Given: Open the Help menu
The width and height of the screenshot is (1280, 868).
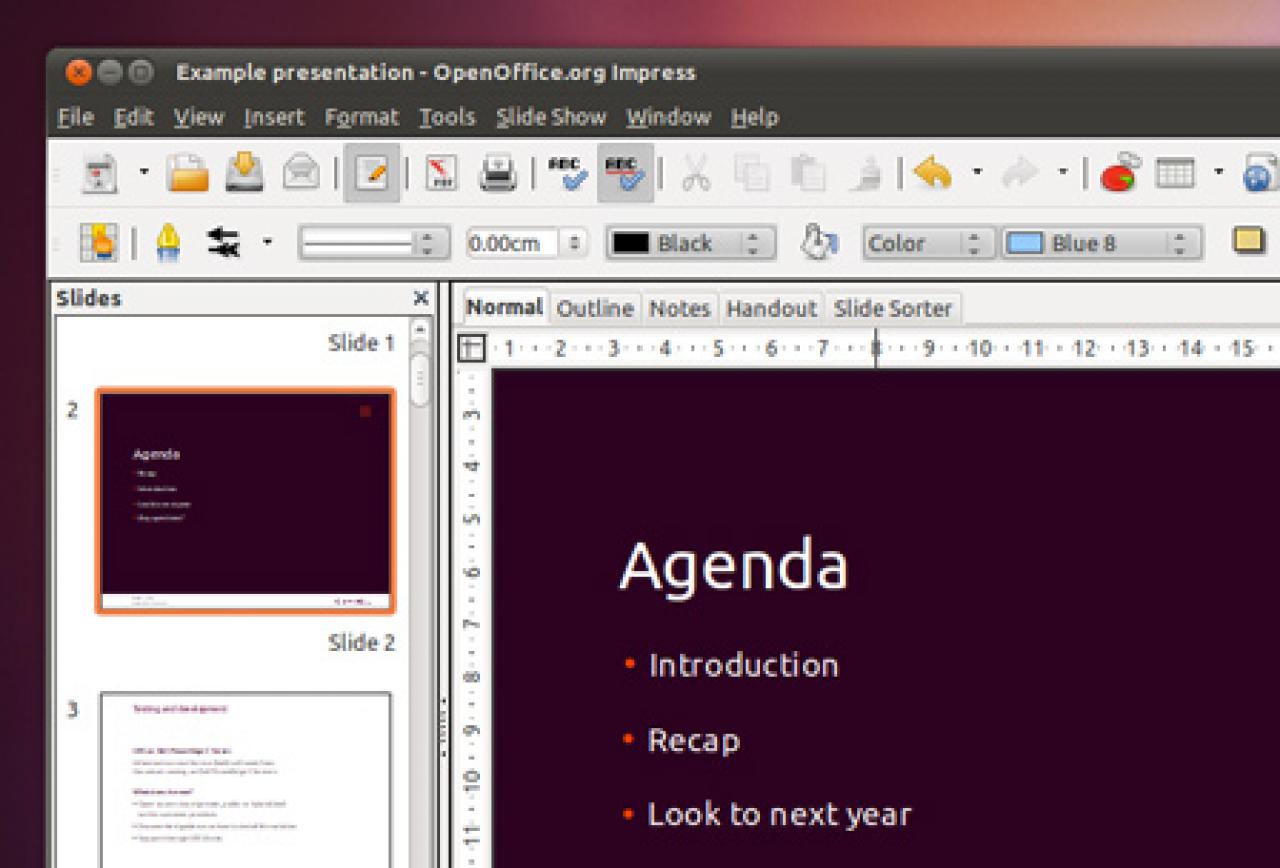Looking at the screenshot, I should [754, 117].
